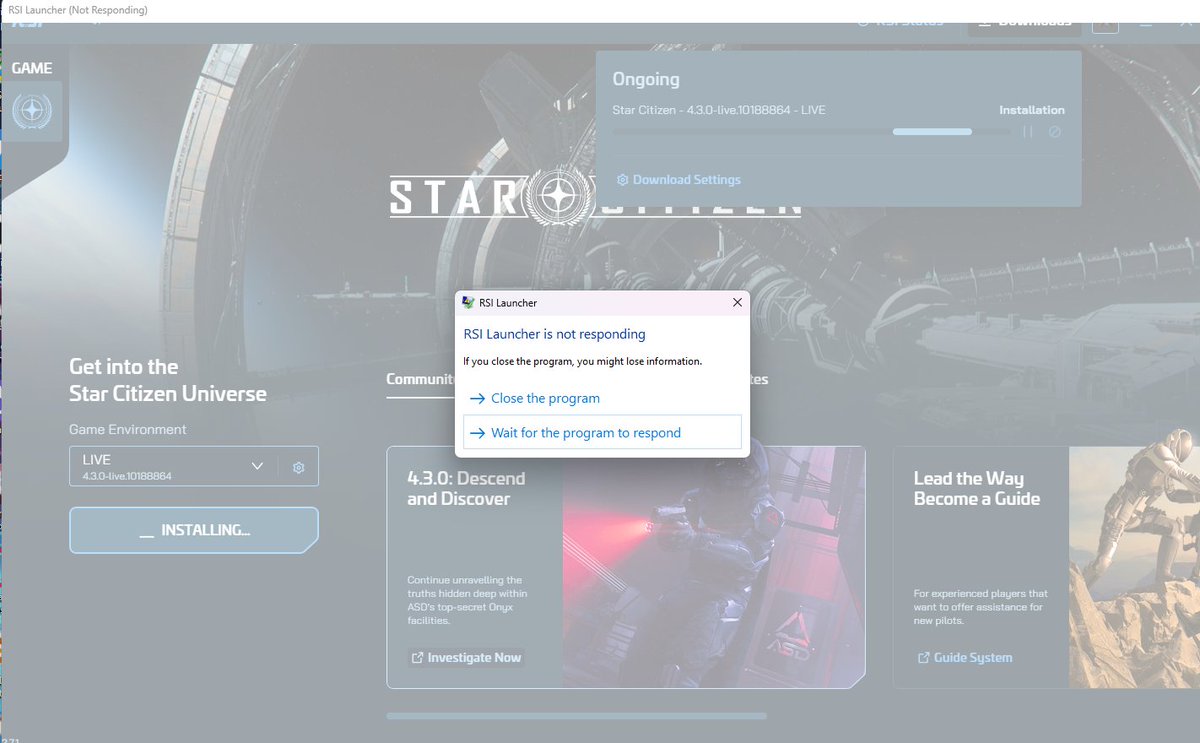Click the RSI Launcher dialog title icon
The height and width of the screenshot is (743, 1200).
pos(467,302)
